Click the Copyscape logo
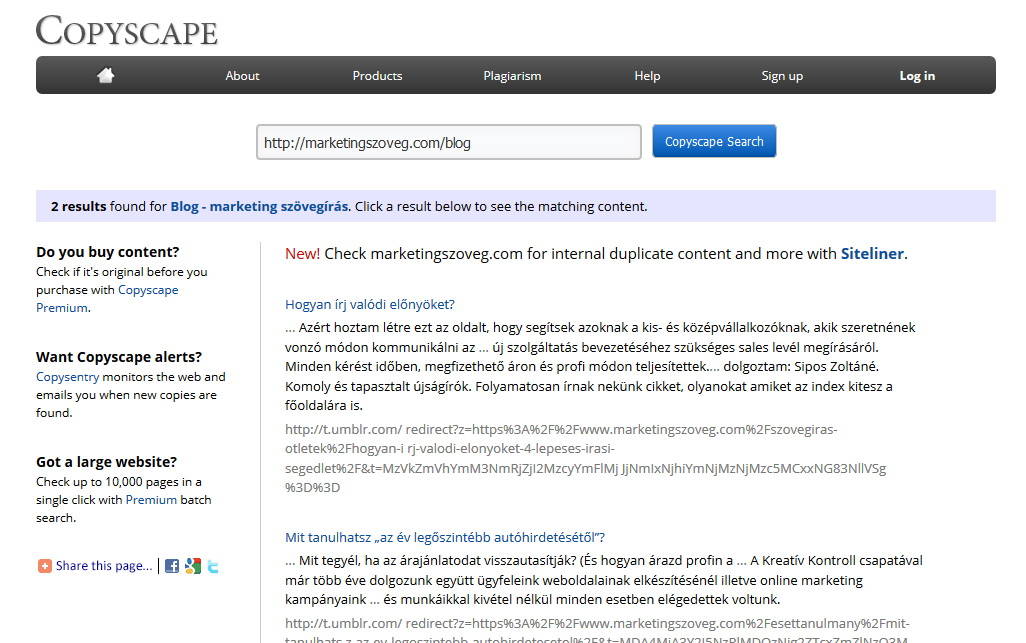Screen dimensions: 1026x643 pos(126,30)
